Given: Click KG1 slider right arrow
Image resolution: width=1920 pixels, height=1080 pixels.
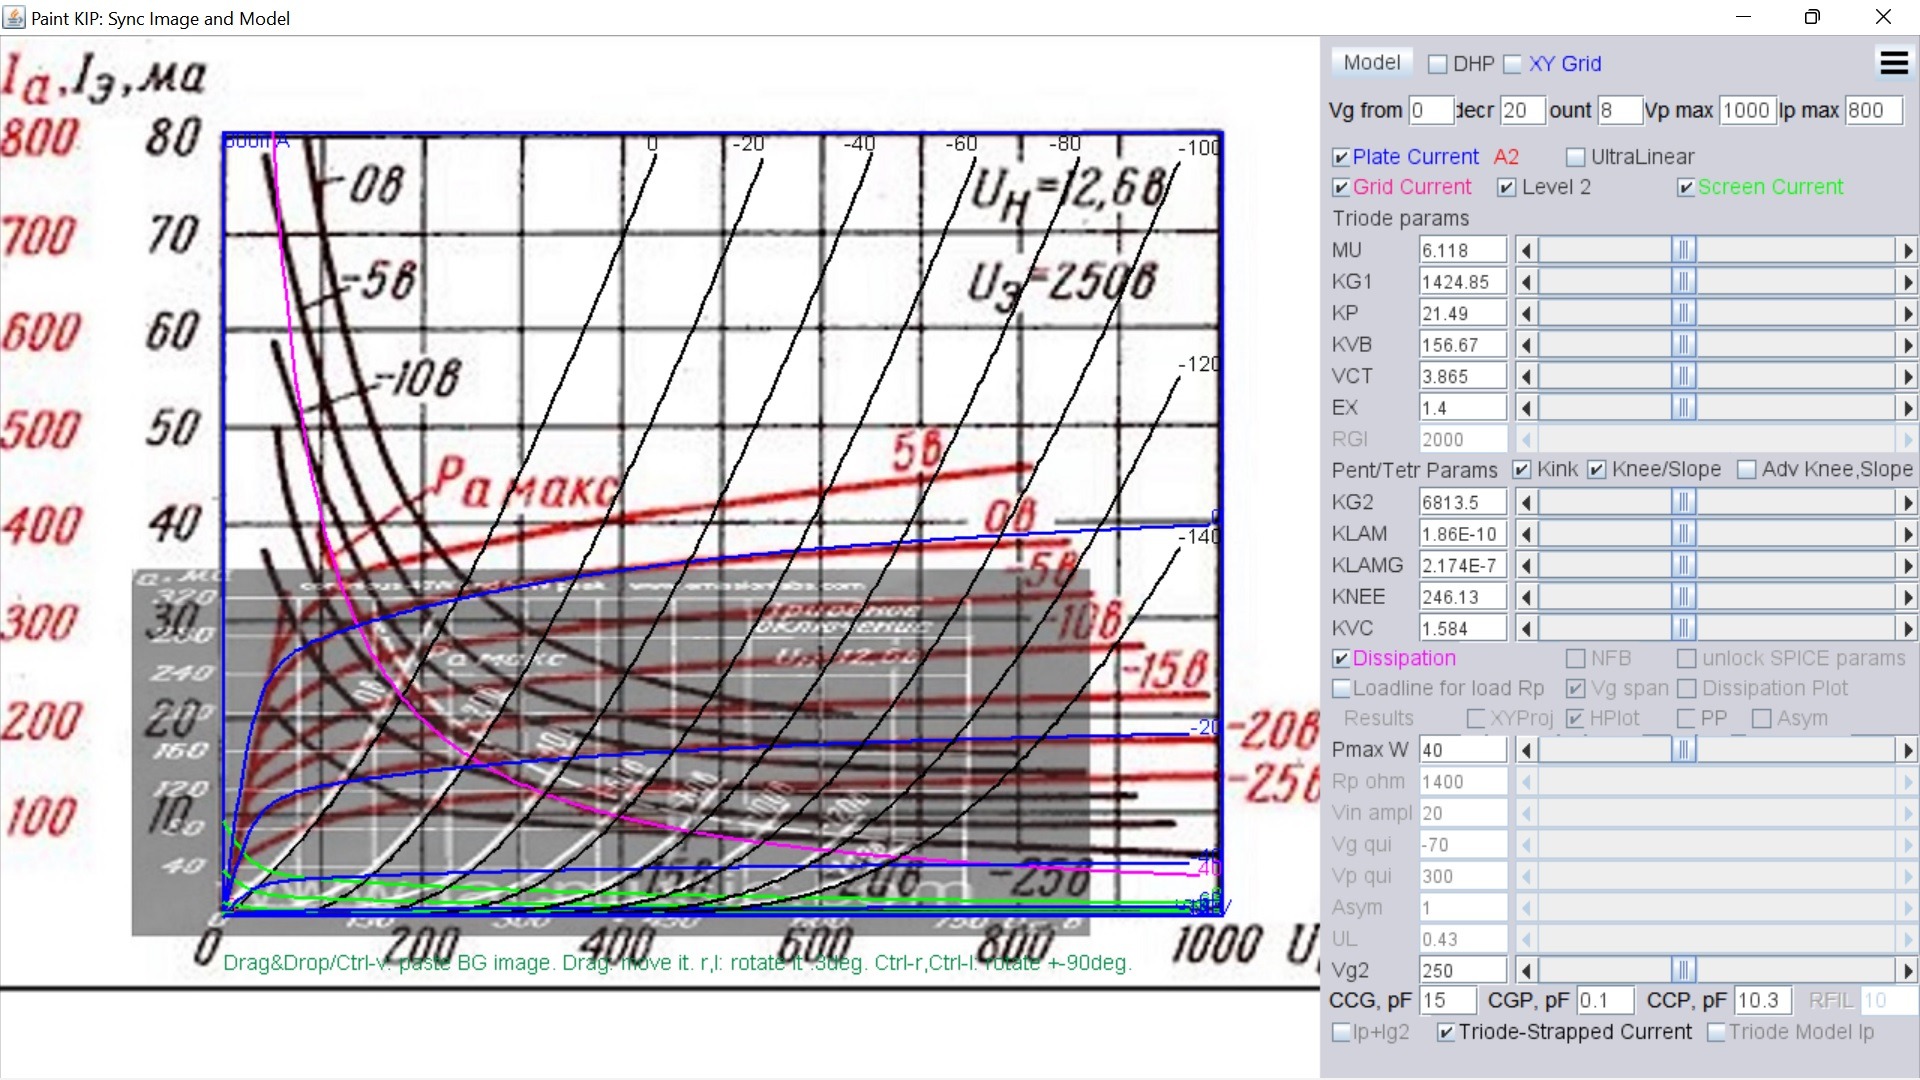Looking at the screenshot, I should click(1907, 282).
